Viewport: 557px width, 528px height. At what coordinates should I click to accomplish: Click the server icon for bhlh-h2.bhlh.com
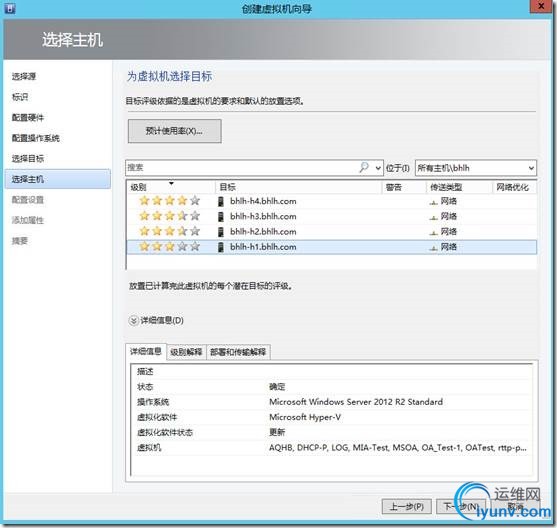[x=221, y=232]
